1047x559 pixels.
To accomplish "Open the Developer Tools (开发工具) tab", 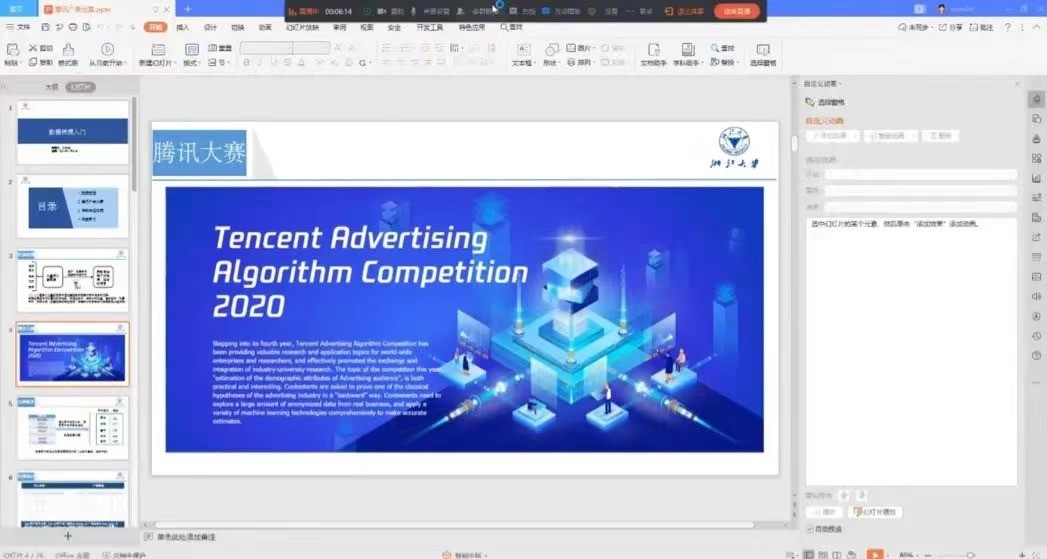I will (429, 27).
